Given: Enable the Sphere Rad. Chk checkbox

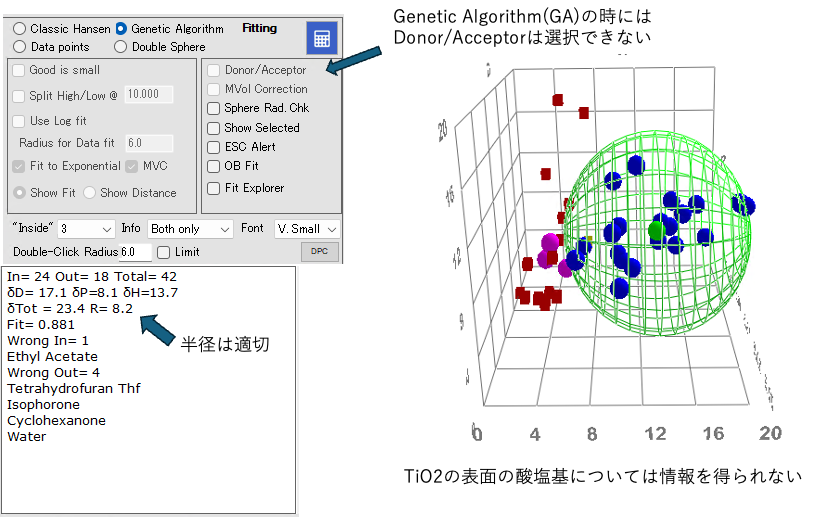Looking at the screenshot, I should point(213,108).
